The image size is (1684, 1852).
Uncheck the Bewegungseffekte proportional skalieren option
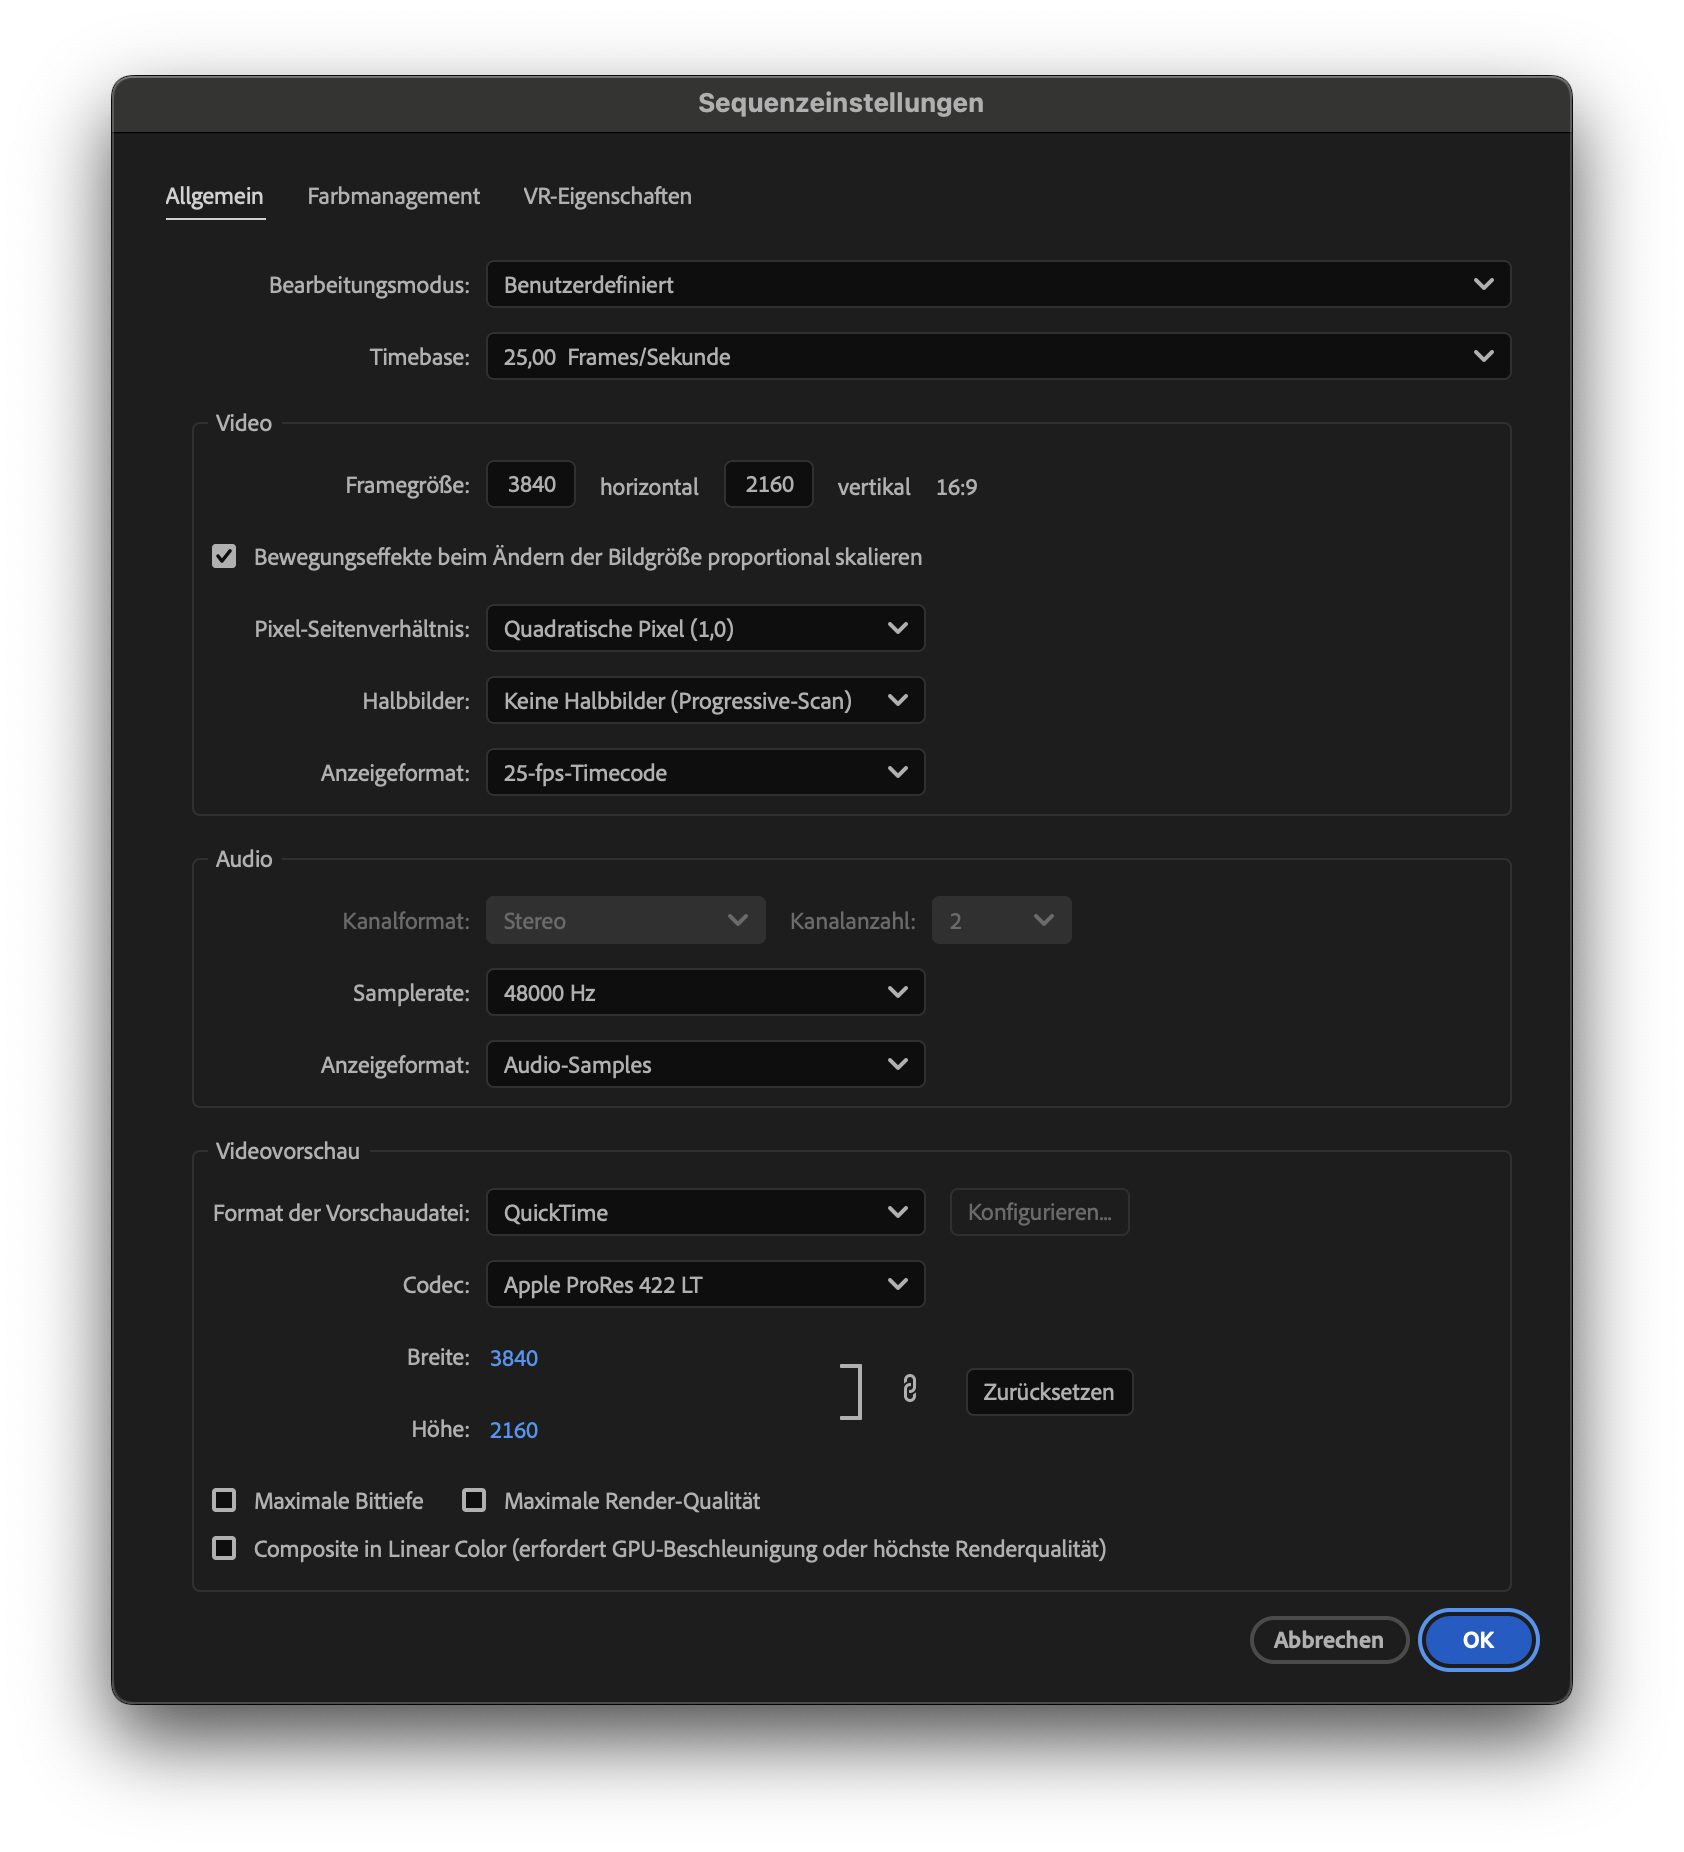click(224, 557)
